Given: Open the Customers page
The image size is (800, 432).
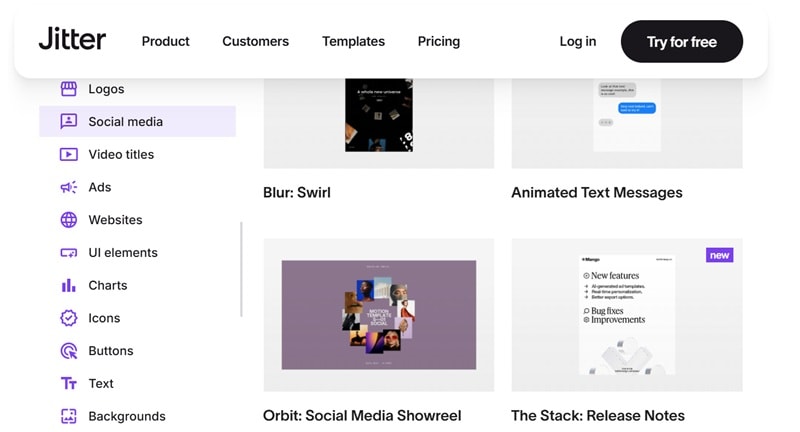Looking at the screenshot, I should [x=256, y=41].
